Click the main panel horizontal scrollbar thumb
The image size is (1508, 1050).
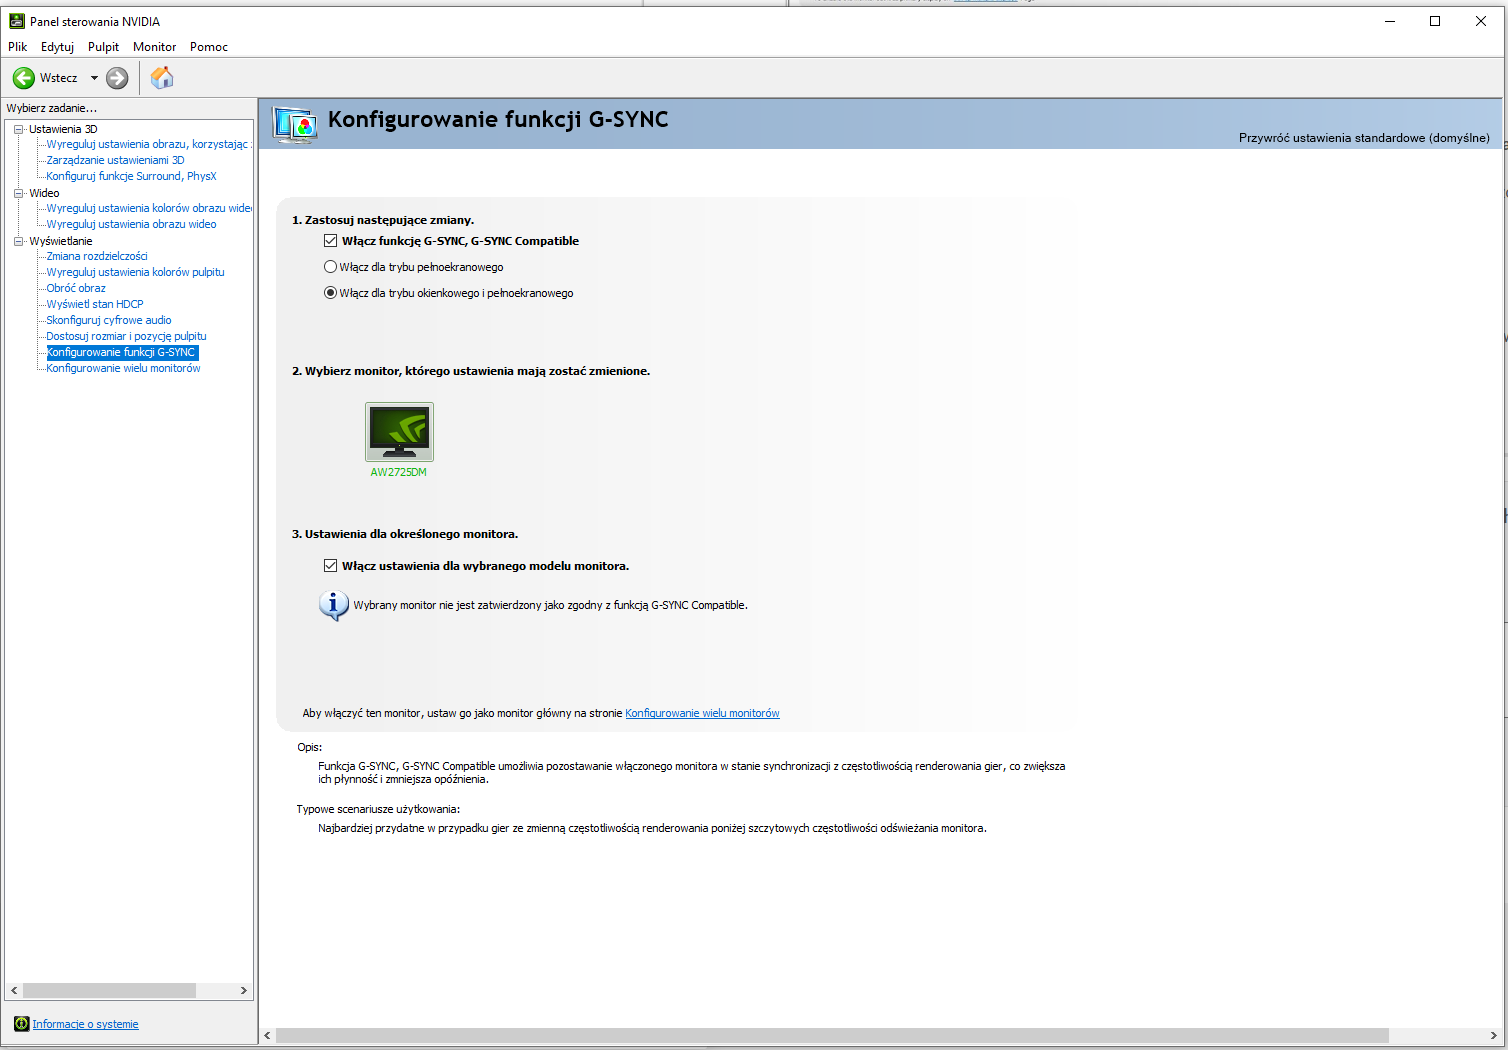pyautogui.click(x=832, y=1035)
